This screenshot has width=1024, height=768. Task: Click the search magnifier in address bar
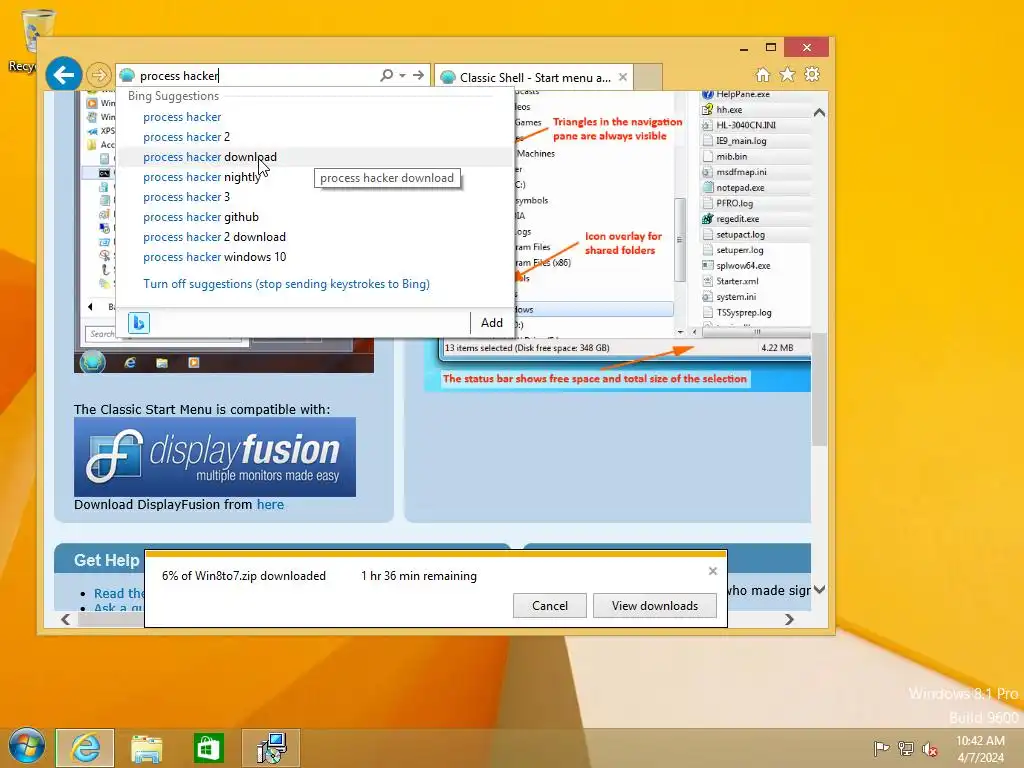(x=387, y=75)
